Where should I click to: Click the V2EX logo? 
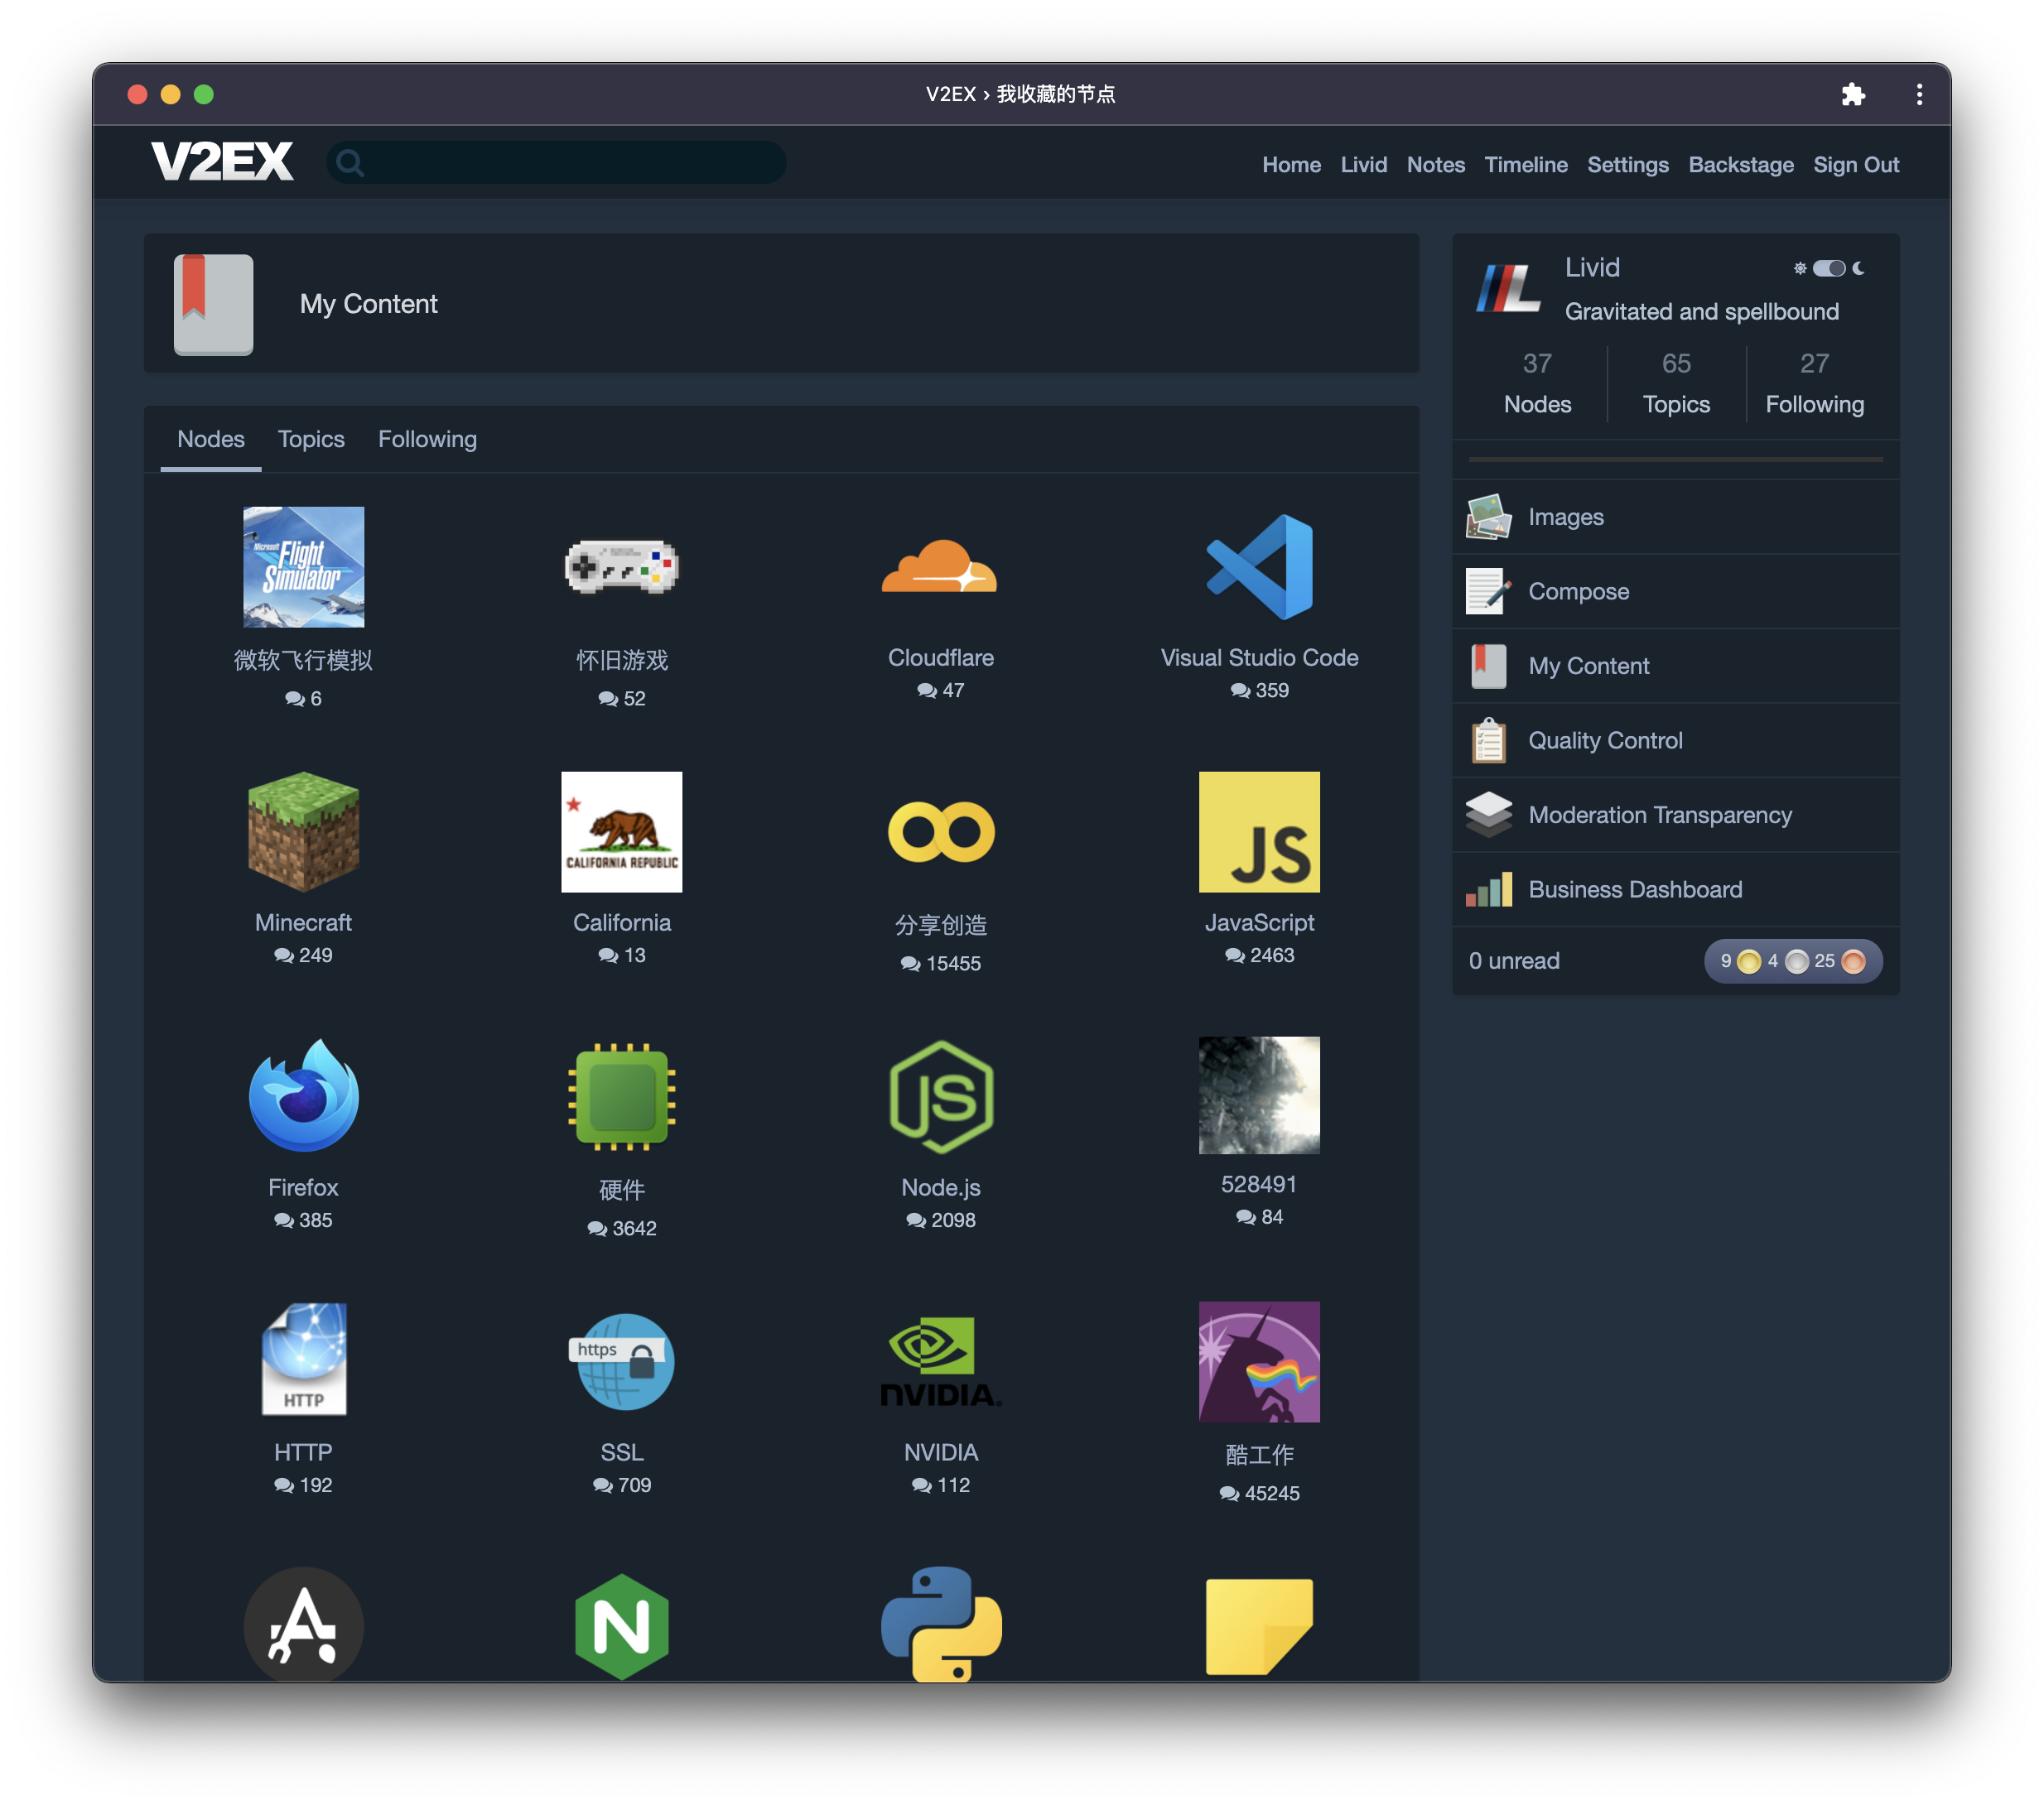click(222, 162)
